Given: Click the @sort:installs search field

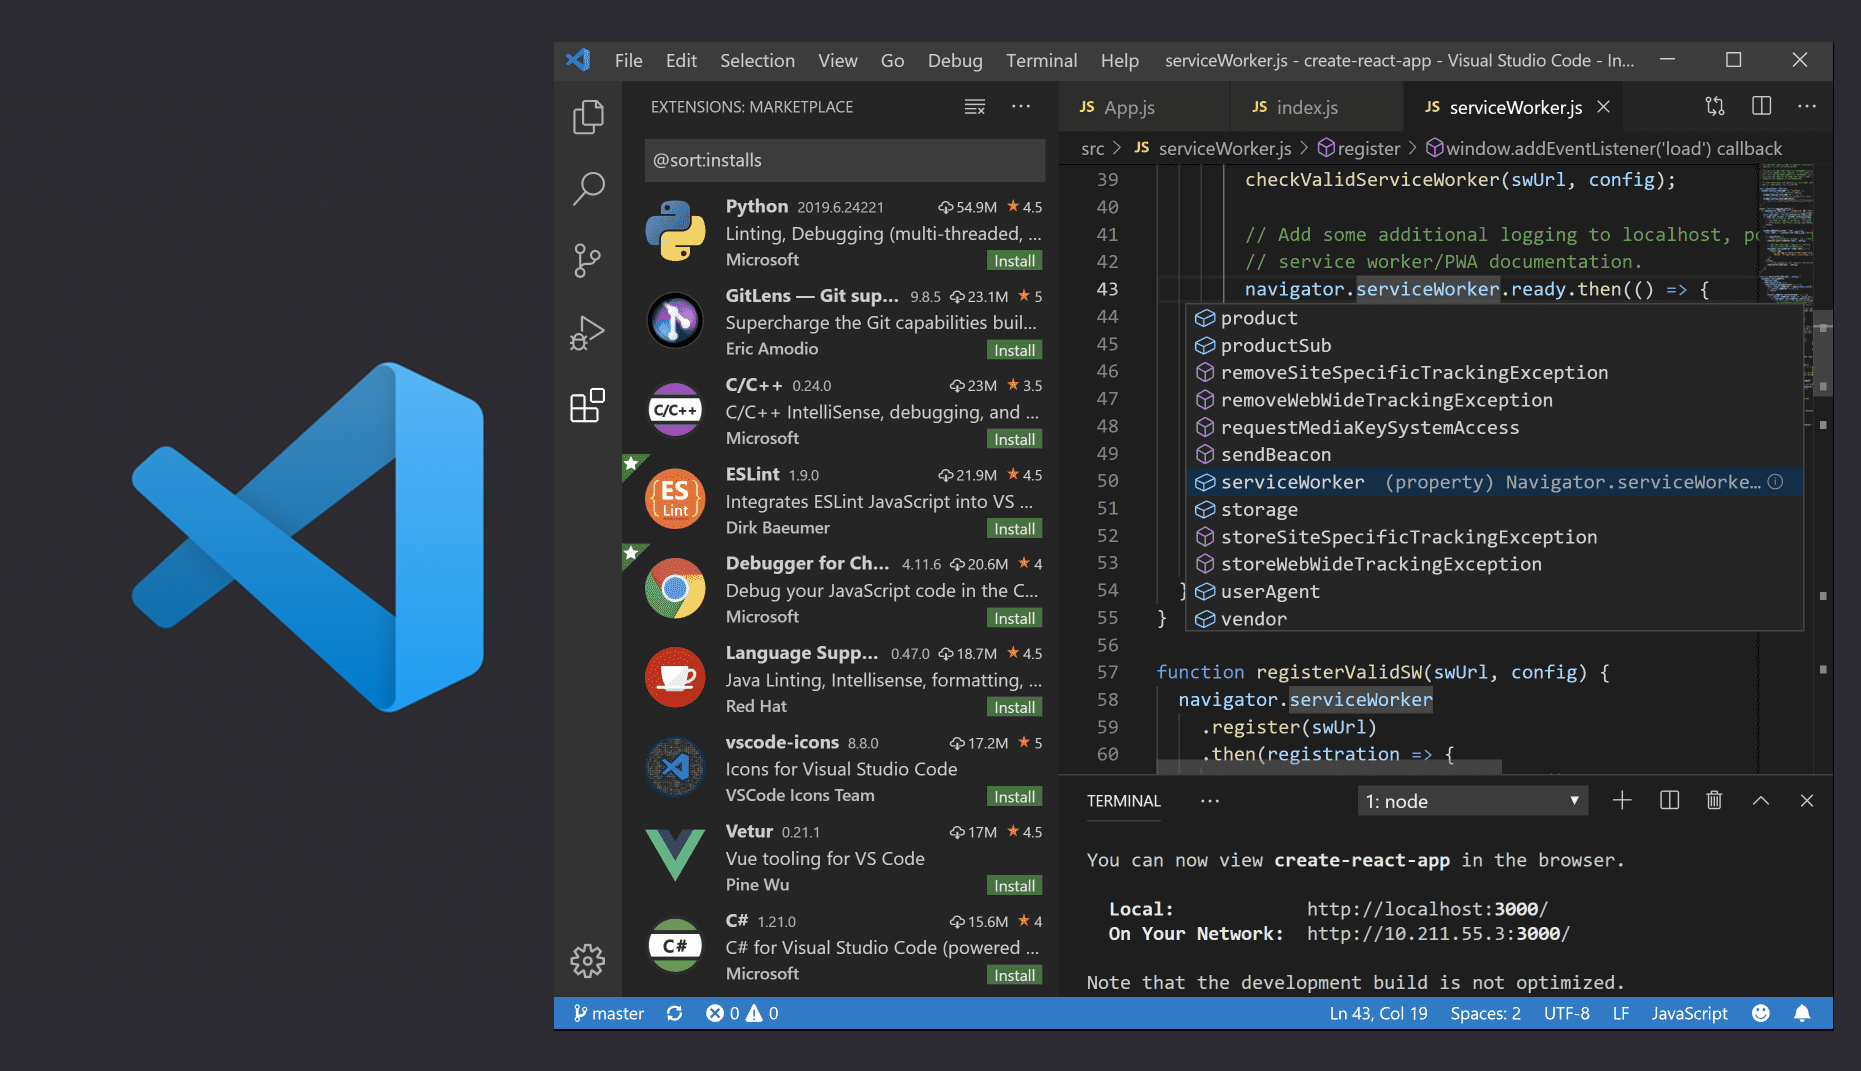Looking at the screenshot, I should [845, 160].
